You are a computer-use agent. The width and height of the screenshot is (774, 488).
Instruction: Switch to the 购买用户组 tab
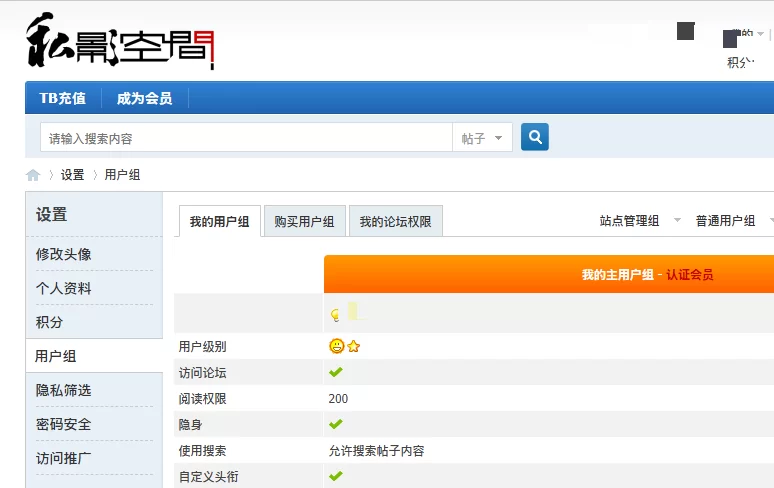click(305, 222)
